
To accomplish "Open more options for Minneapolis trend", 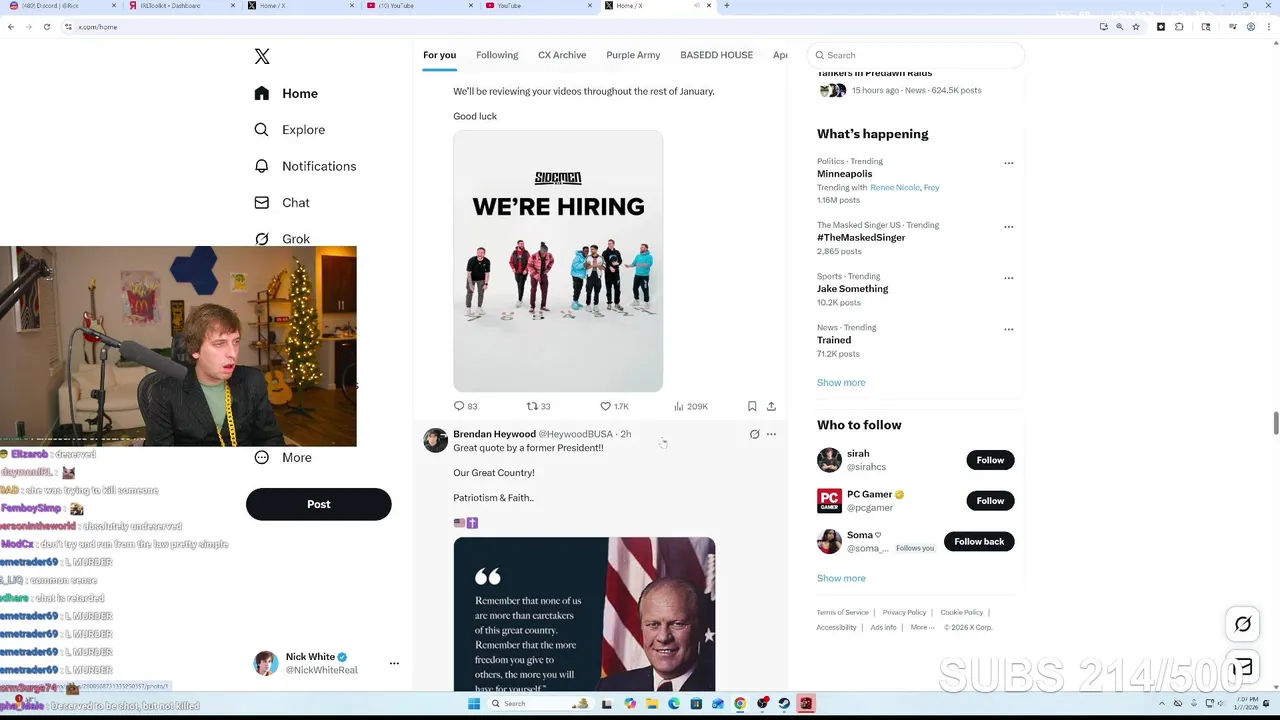I will pyautogui.click(x=1008, y=163).
